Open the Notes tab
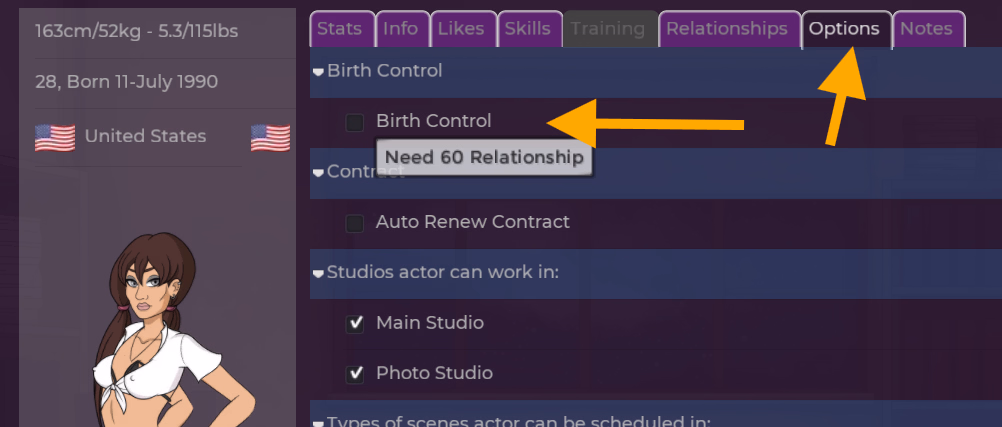 [926, 29]
